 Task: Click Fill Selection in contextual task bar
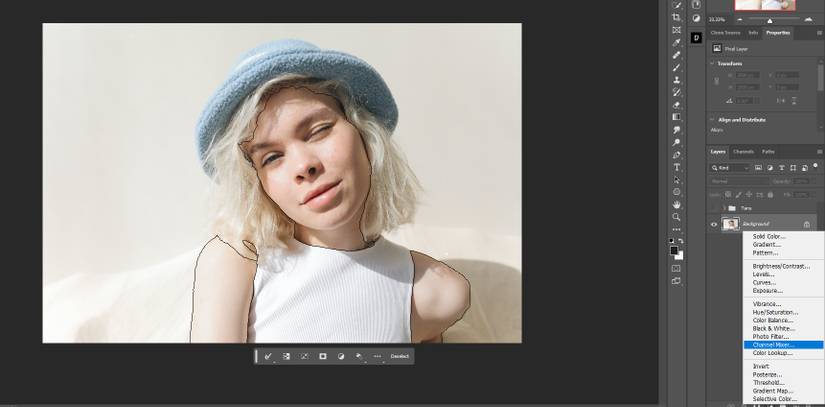pyautogui.click(x=359, y=356)
